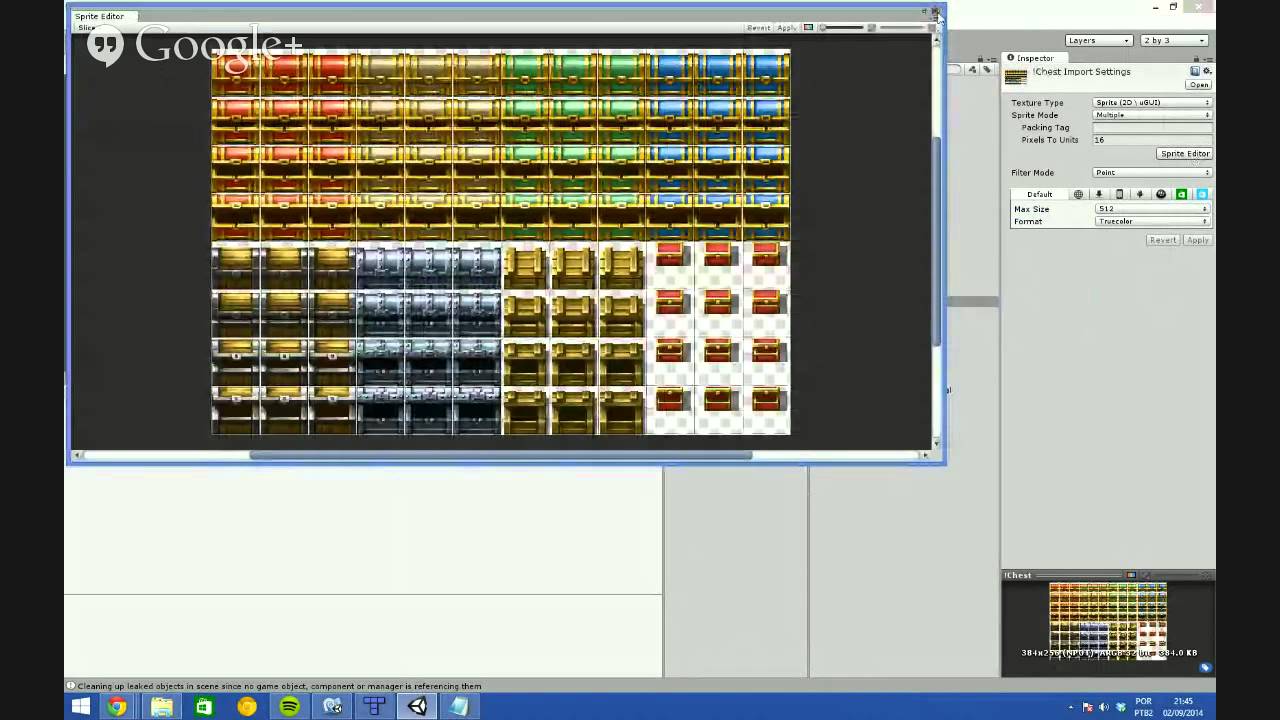Open the Windows Start menu
Viewport: 1280px width, 720px height.
[x=81, y=707]
